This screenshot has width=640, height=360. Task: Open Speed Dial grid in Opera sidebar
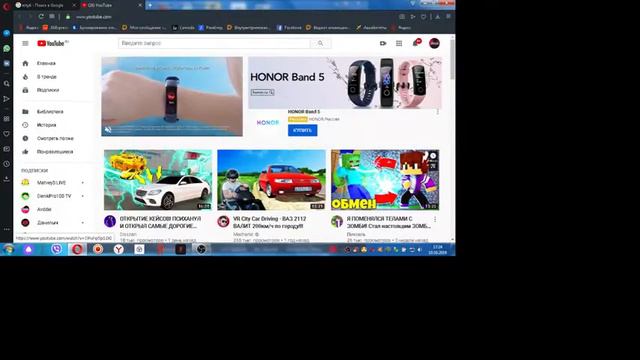coord(7,119)
